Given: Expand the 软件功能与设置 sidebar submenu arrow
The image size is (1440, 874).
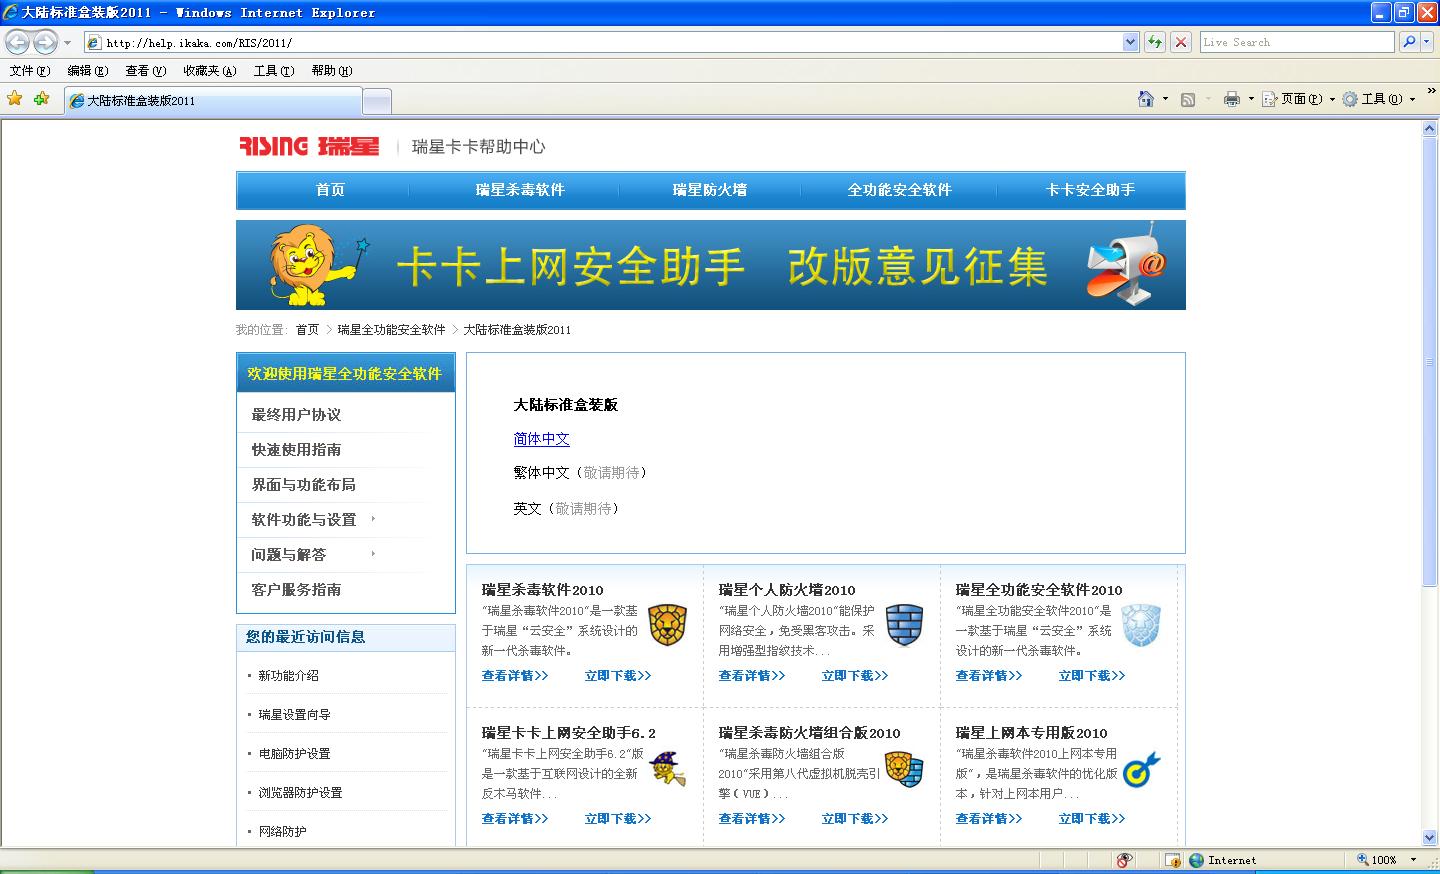Looking at the screenshot, I should tap(373, 518).
